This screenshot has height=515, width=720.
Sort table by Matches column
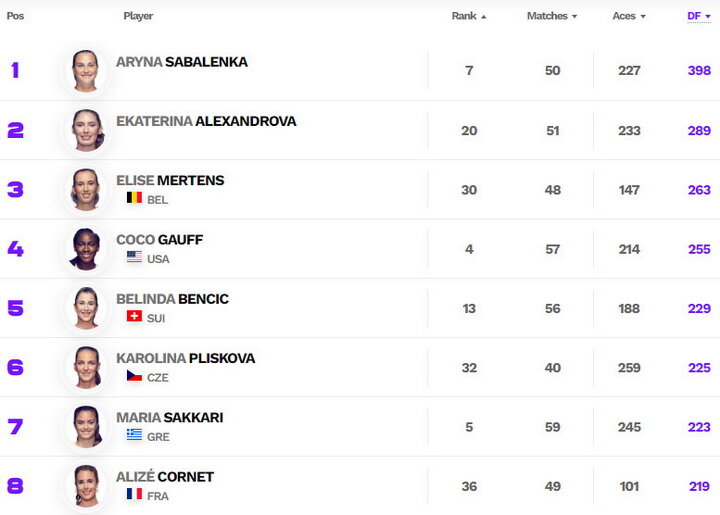click(x=551, y=16)
